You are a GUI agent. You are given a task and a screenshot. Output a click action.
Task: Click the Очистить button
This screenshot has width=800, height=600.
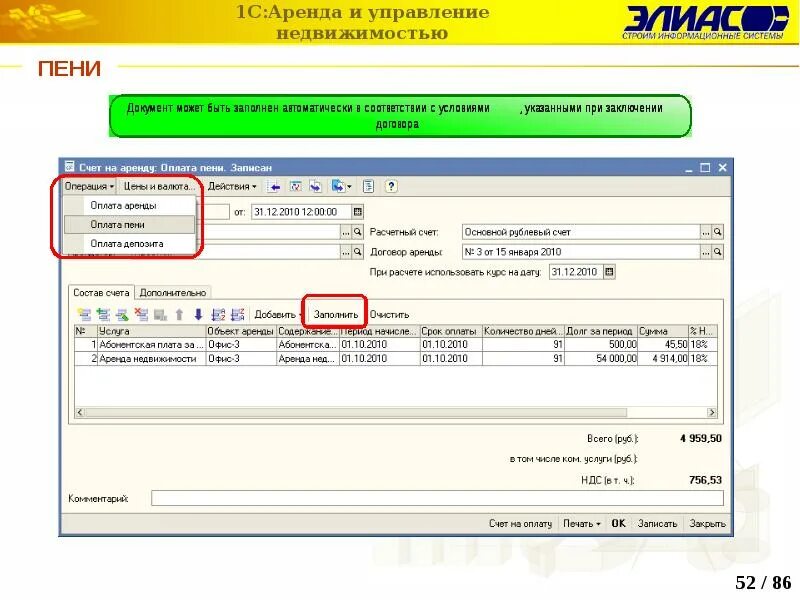(389, 315)
